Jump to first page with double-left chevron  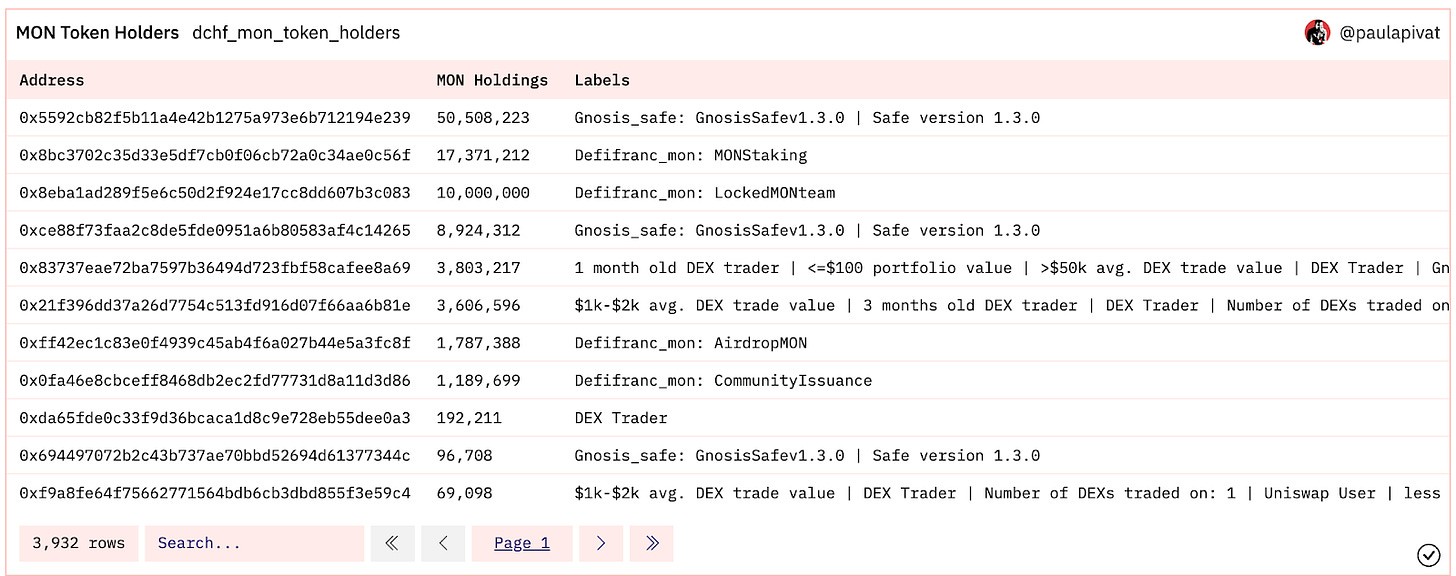(x=392, y=542)
